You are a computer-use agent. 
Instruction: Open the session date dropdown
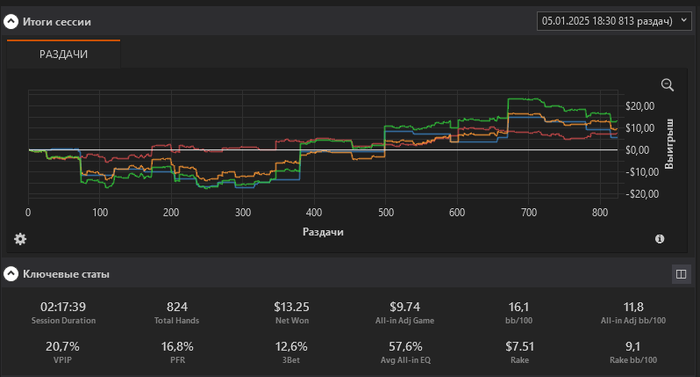click(x=614, y=21)
